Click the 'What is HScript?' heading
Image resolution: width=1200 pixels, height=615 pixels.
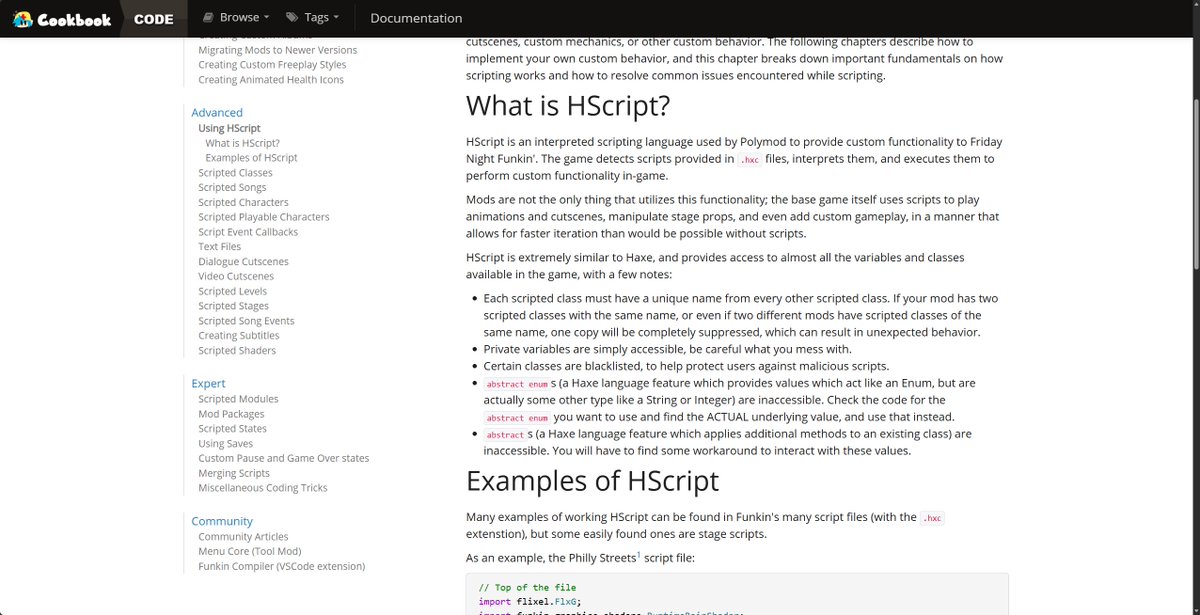click(x=568, y=106)
